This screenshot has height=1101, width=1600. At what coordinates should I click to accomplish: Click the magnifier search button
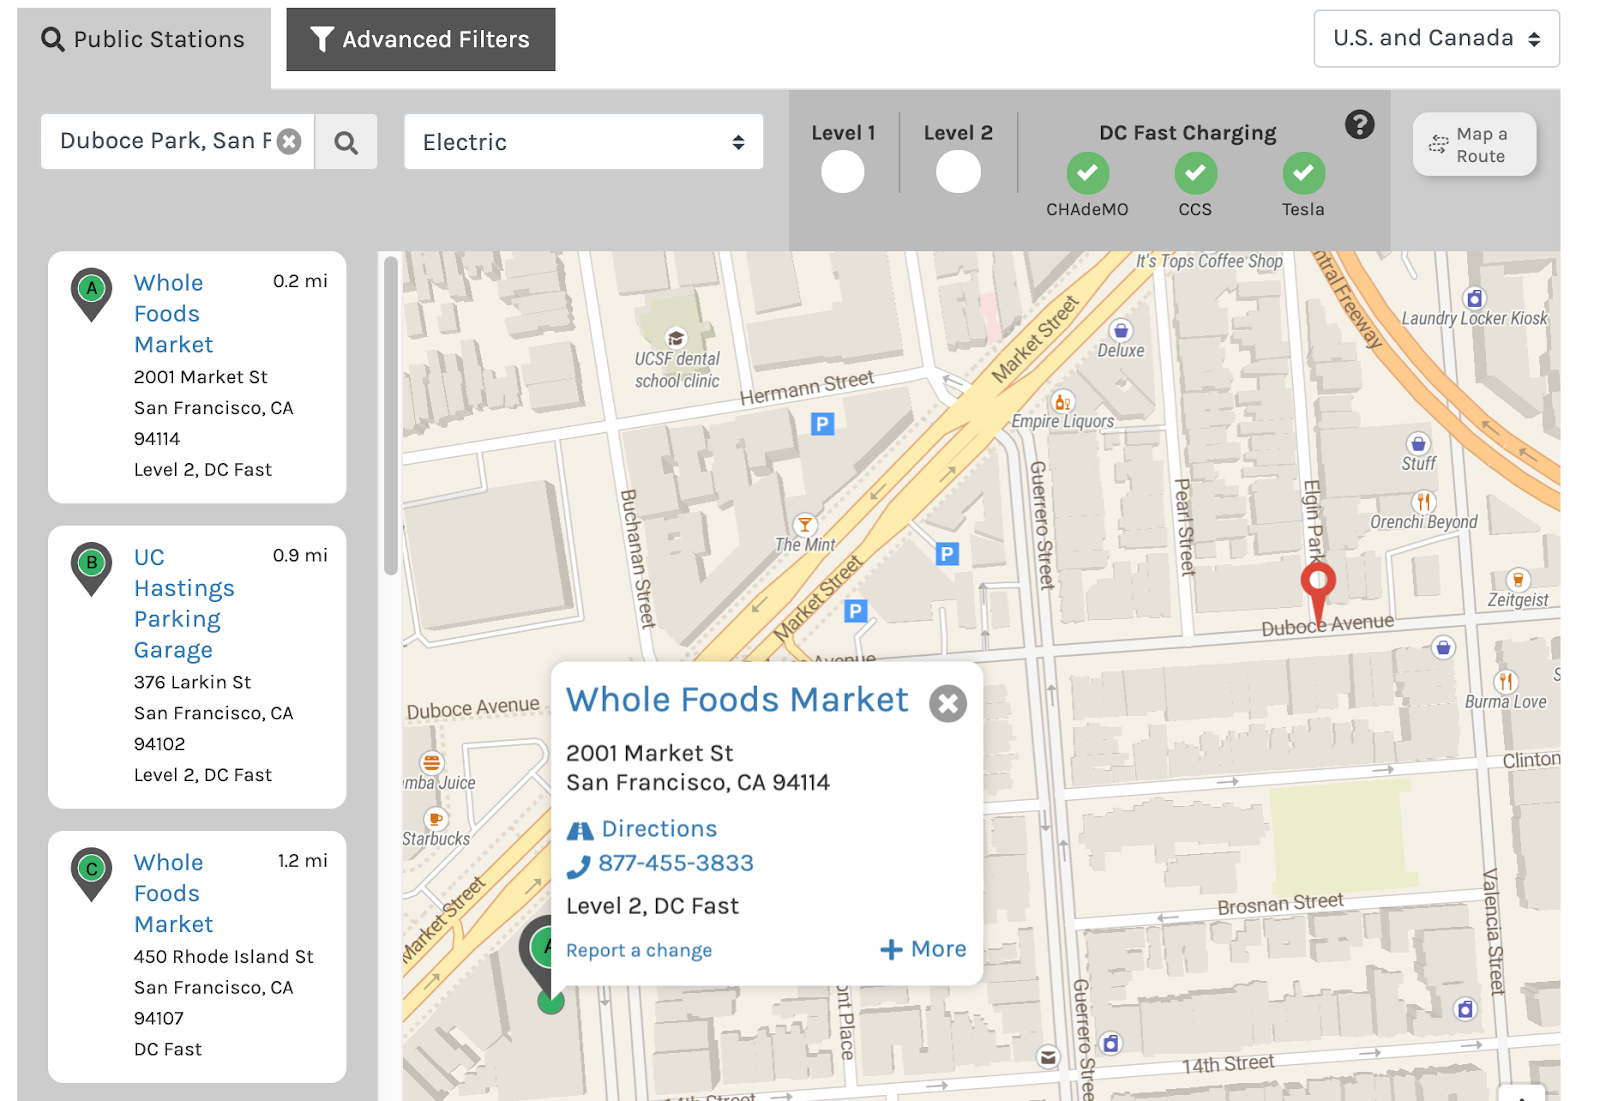point(346,142)
